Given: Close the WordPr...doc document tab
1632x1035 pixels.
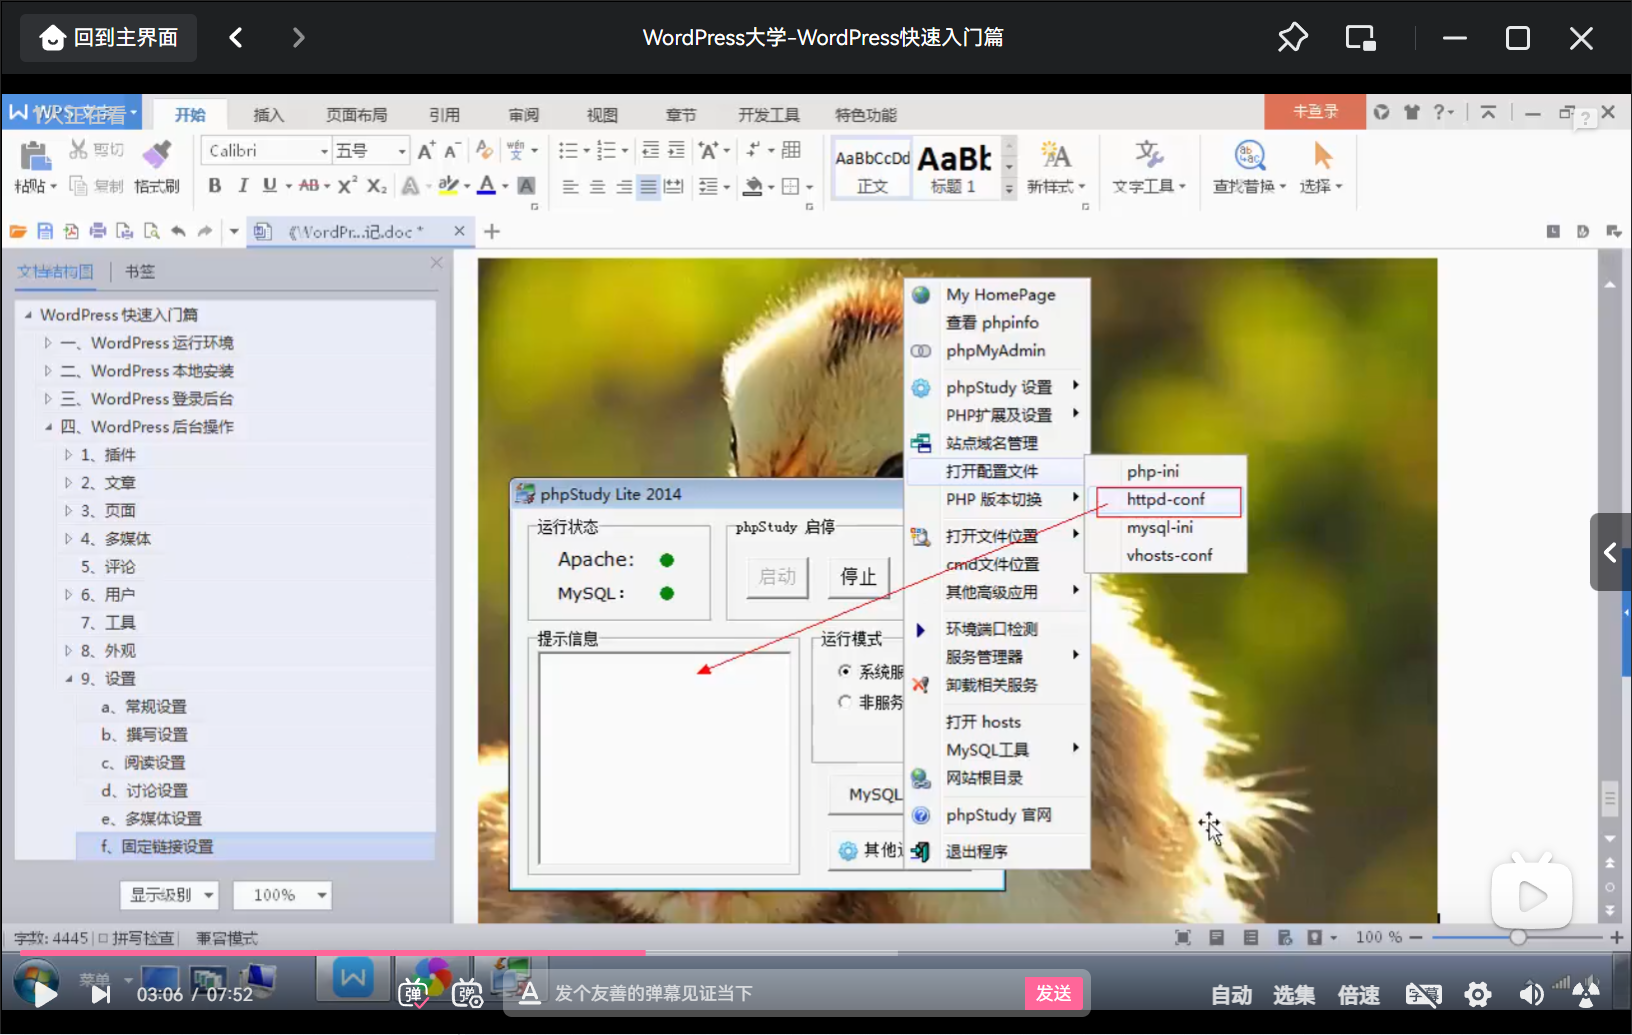Looking at the screenshot, I should (459, 231).
